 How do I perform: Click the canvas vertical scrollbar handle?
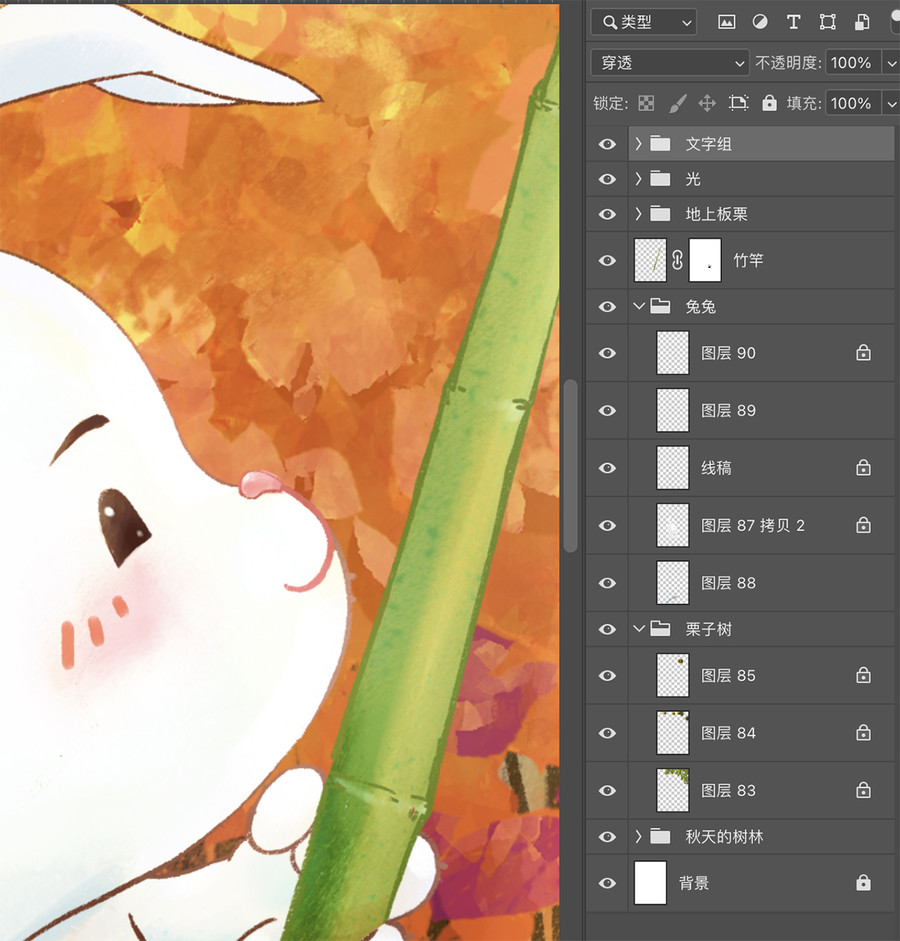571,466
